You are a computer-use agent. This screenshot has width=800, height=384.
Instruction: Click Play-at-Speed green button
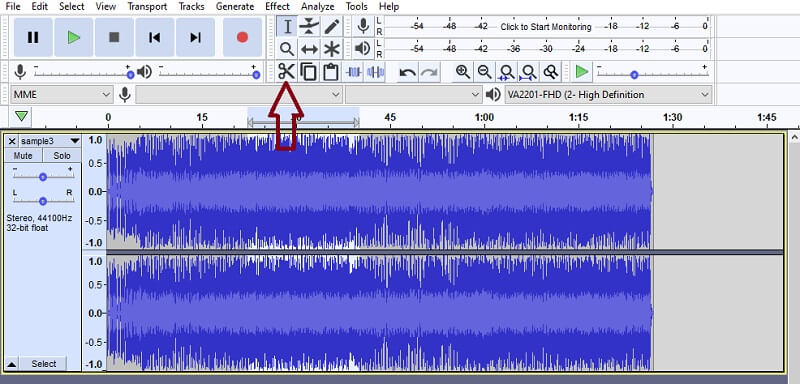click(582, 72)
